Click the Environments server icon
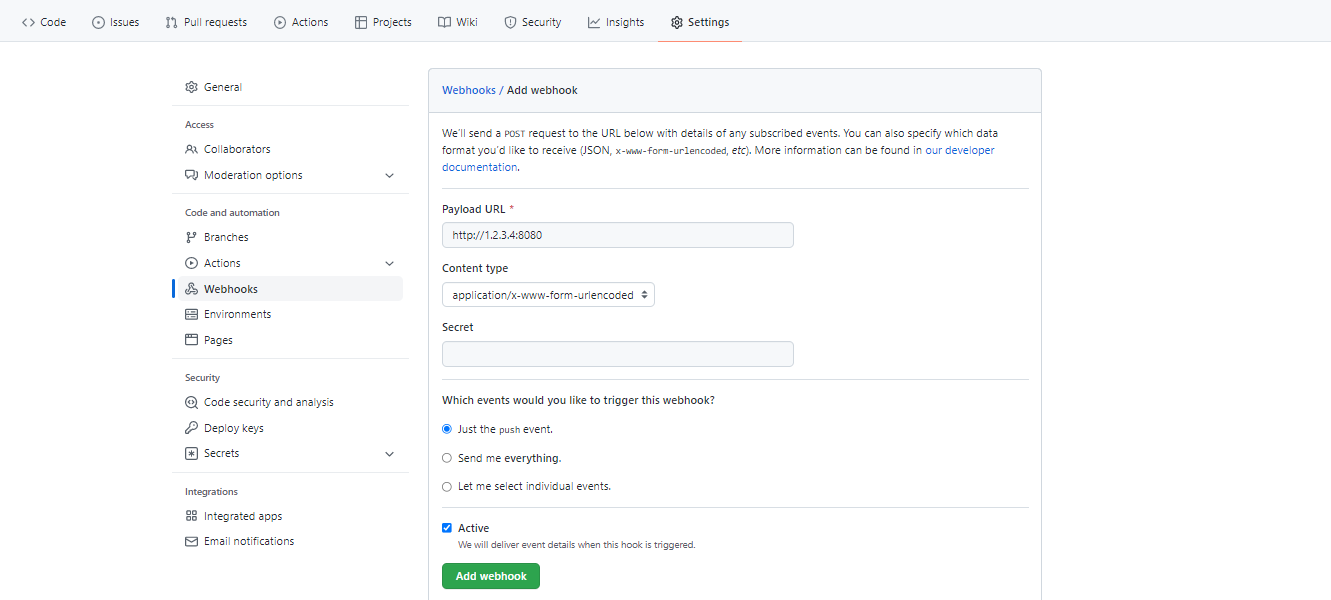The width and height of the screenshot is (1331, 600). 191,314
